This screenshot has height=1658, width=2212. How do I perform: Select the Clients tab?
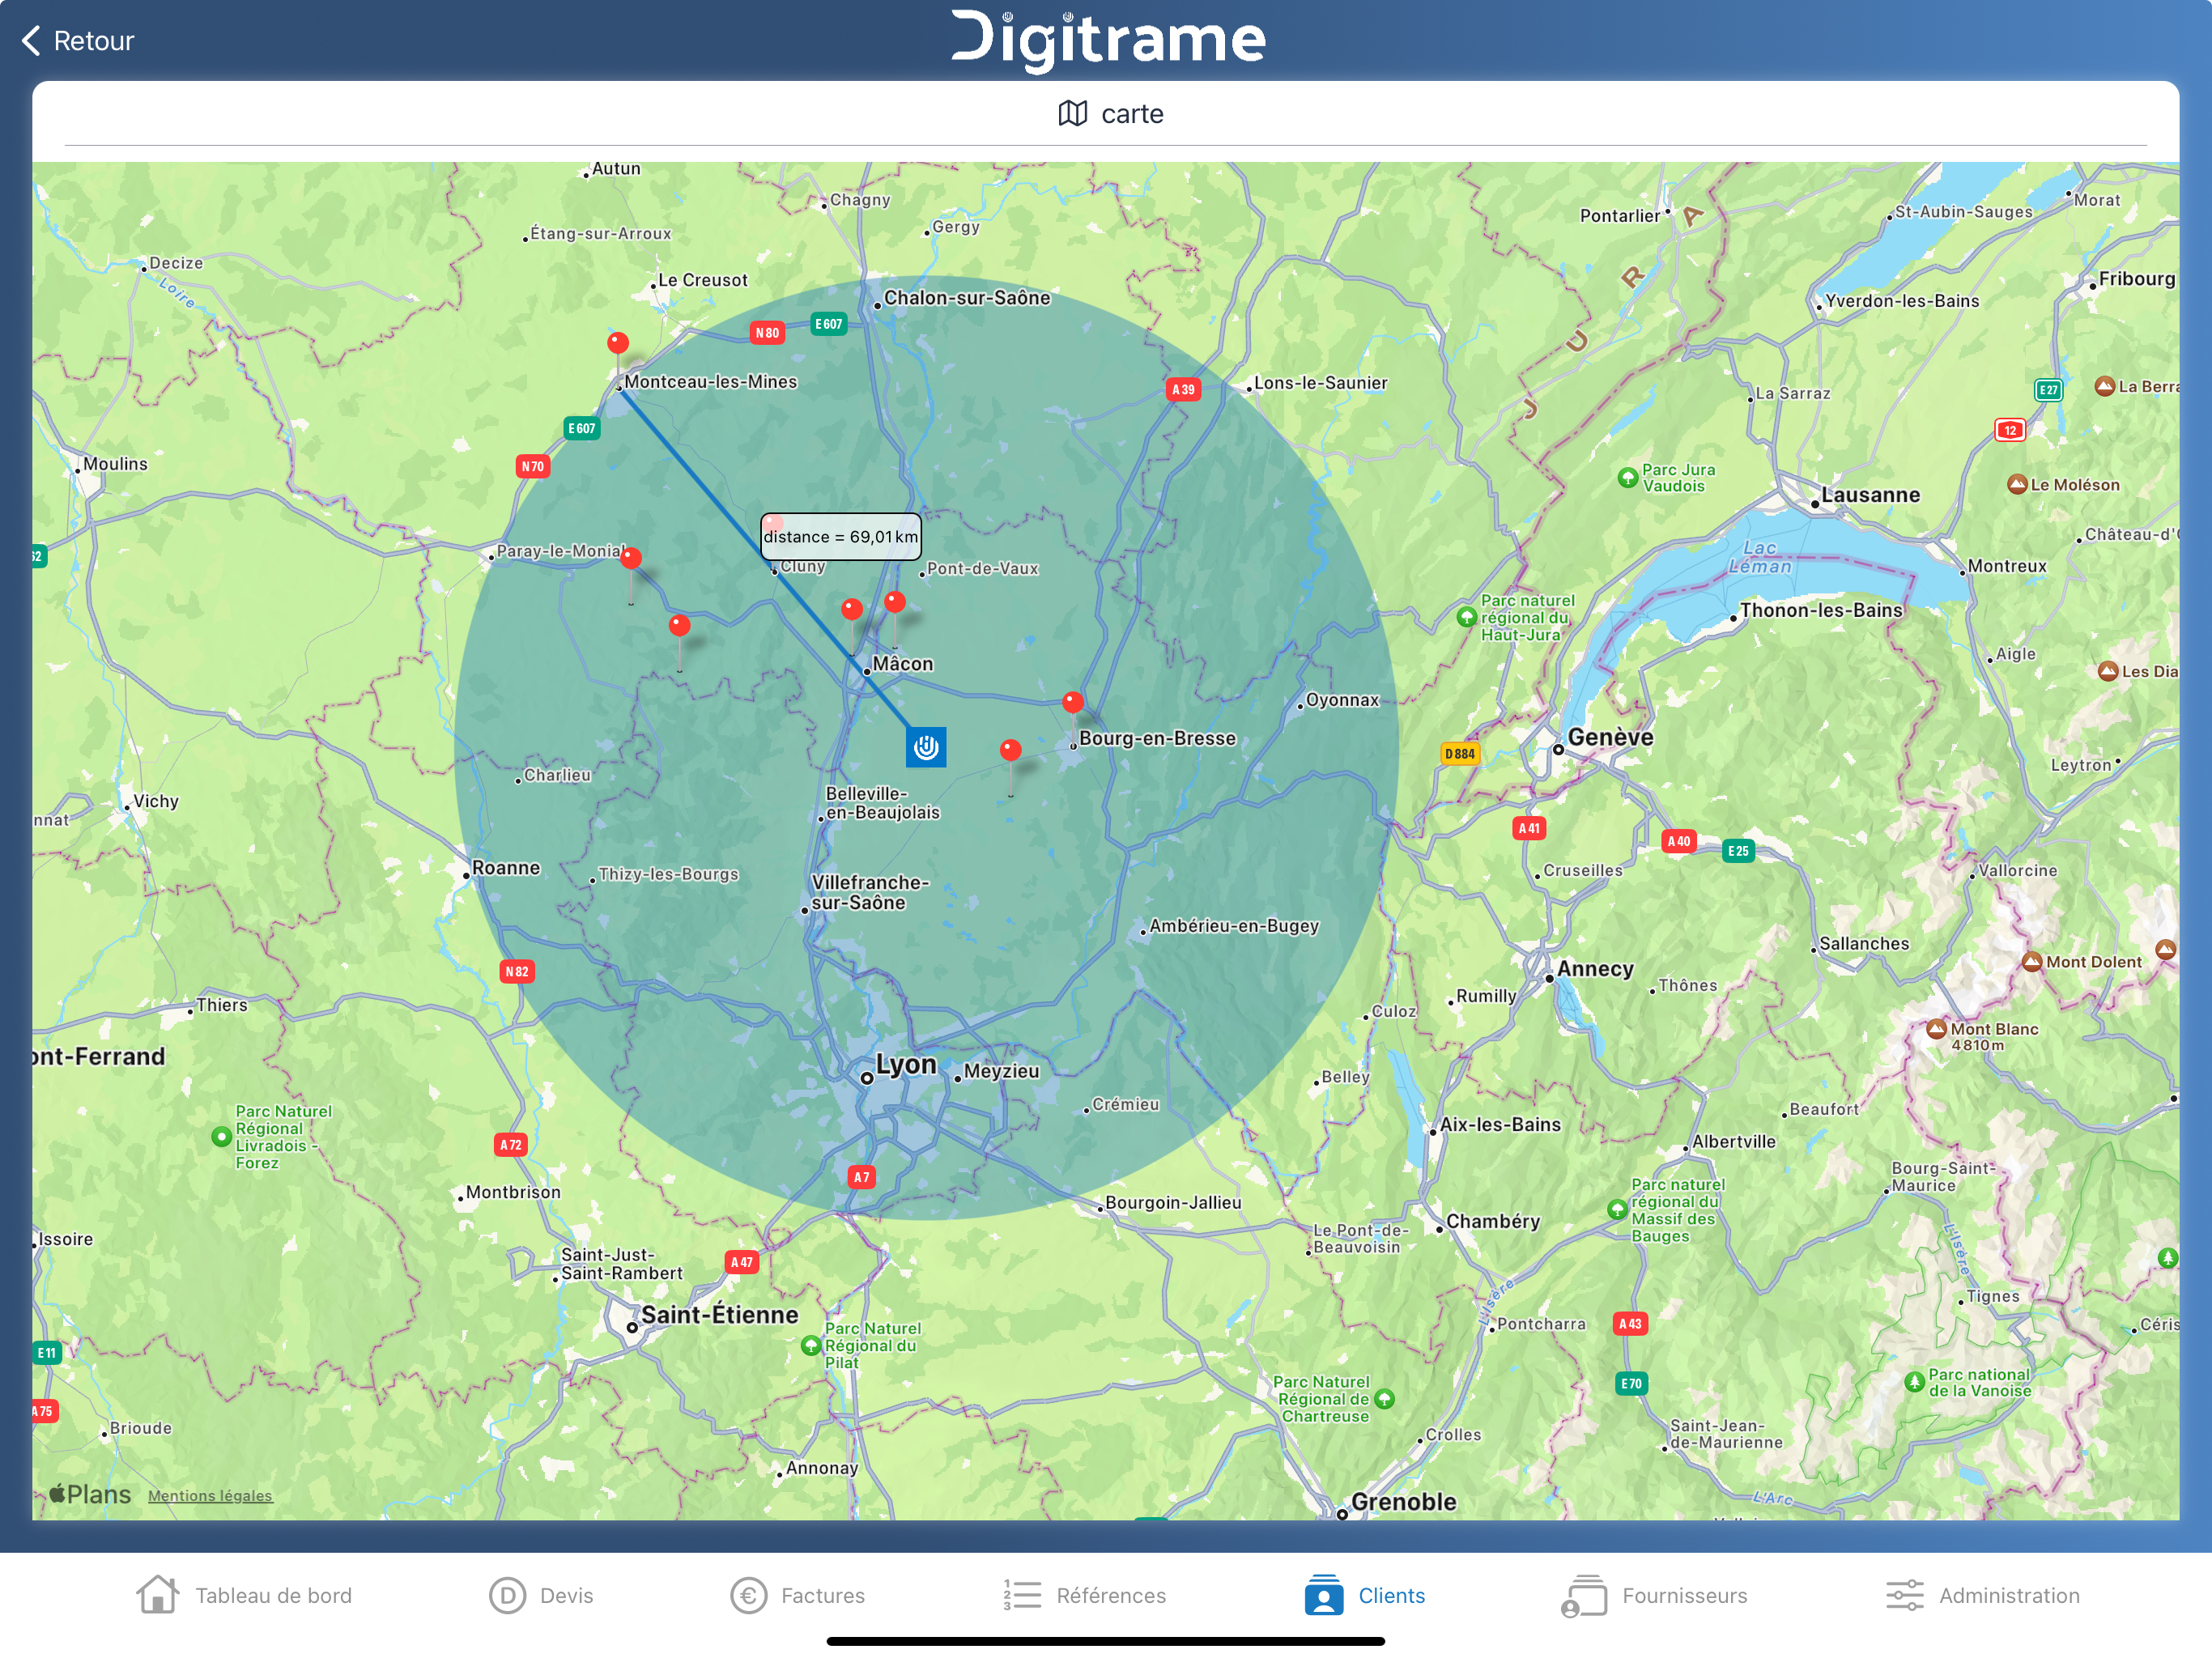(x=1365, y=1595)
